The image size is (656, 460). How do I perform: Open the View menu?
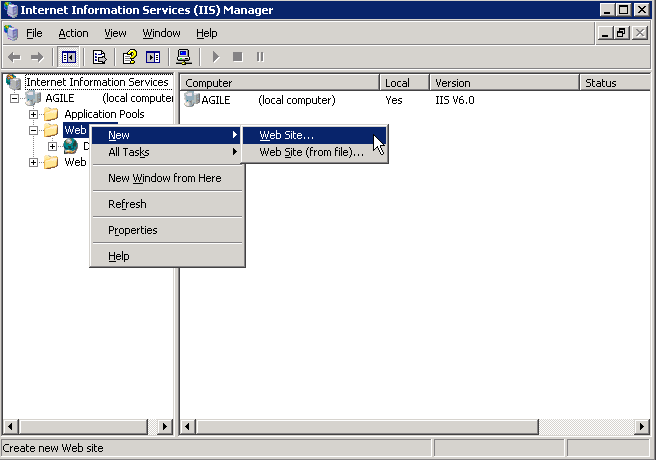pyautogui.click(x=115, y=33)
